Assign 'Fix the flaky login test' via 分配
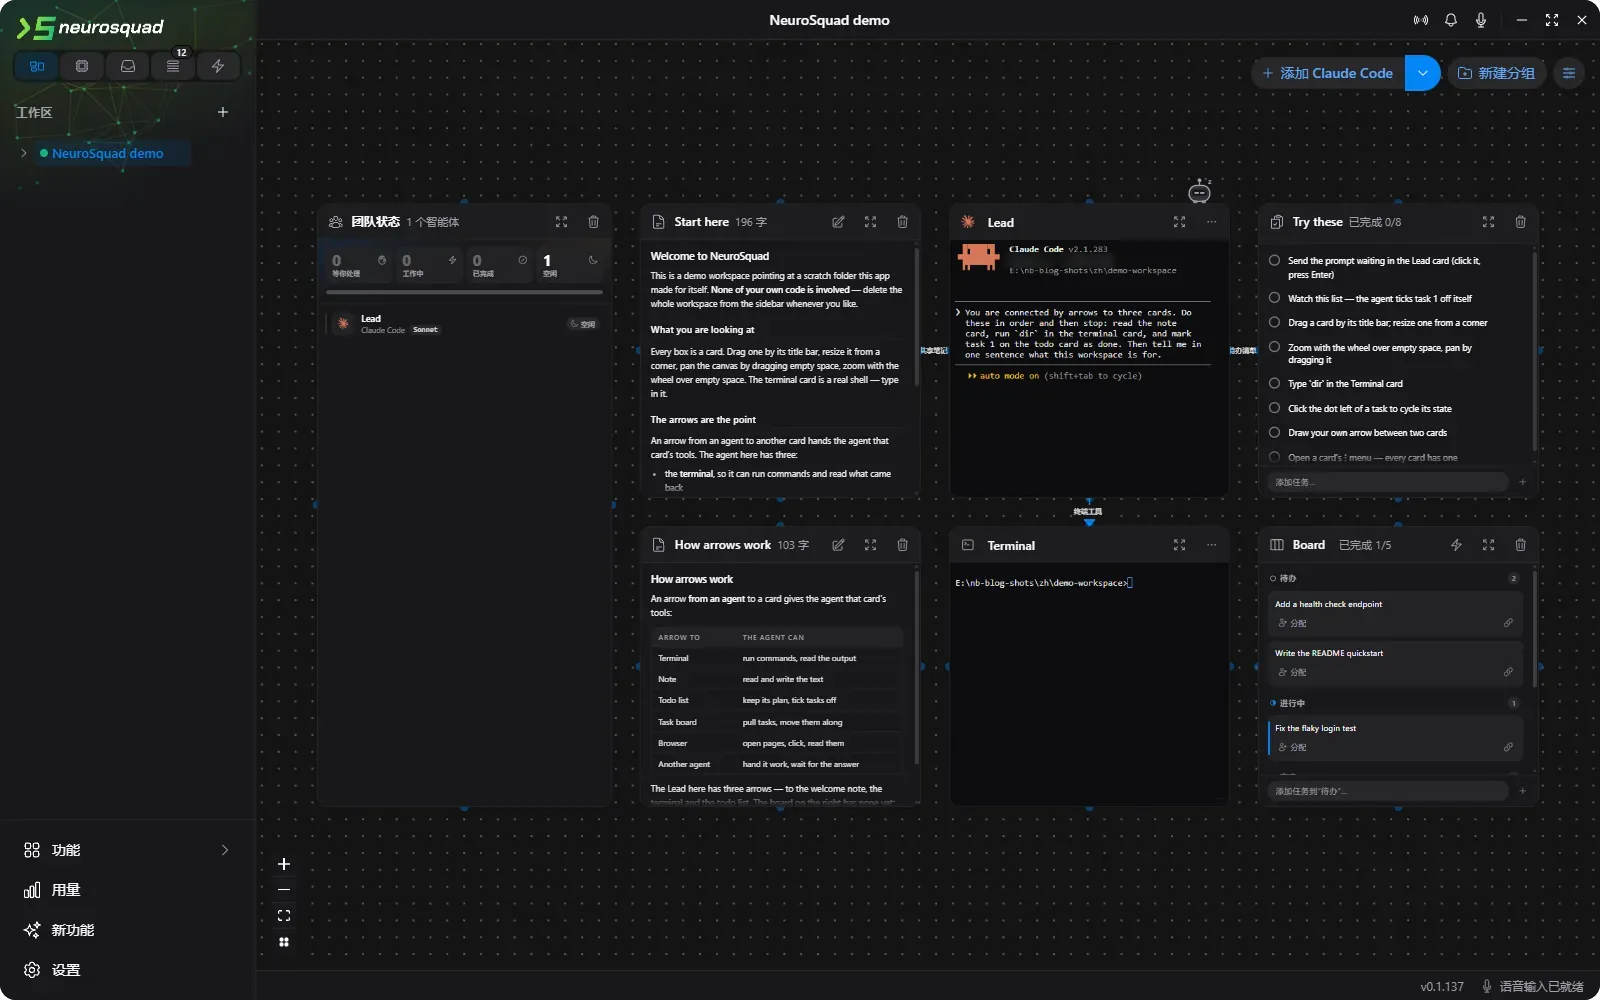The image size is (1600, 1000). tap(1293, 747)
